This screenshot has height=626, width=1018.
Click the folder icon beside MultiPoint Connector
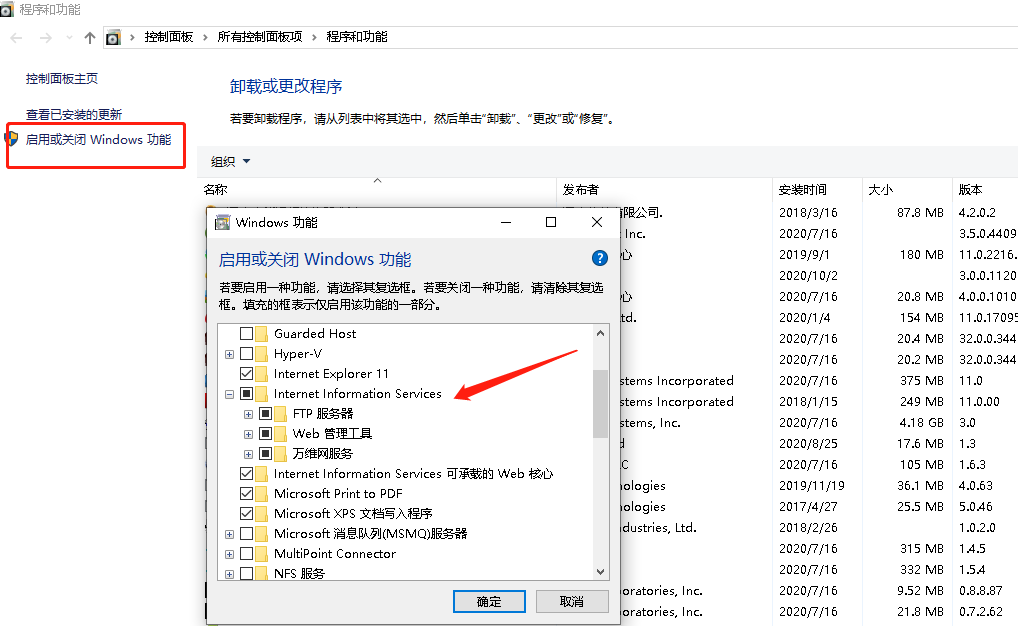tap(262, 553)
